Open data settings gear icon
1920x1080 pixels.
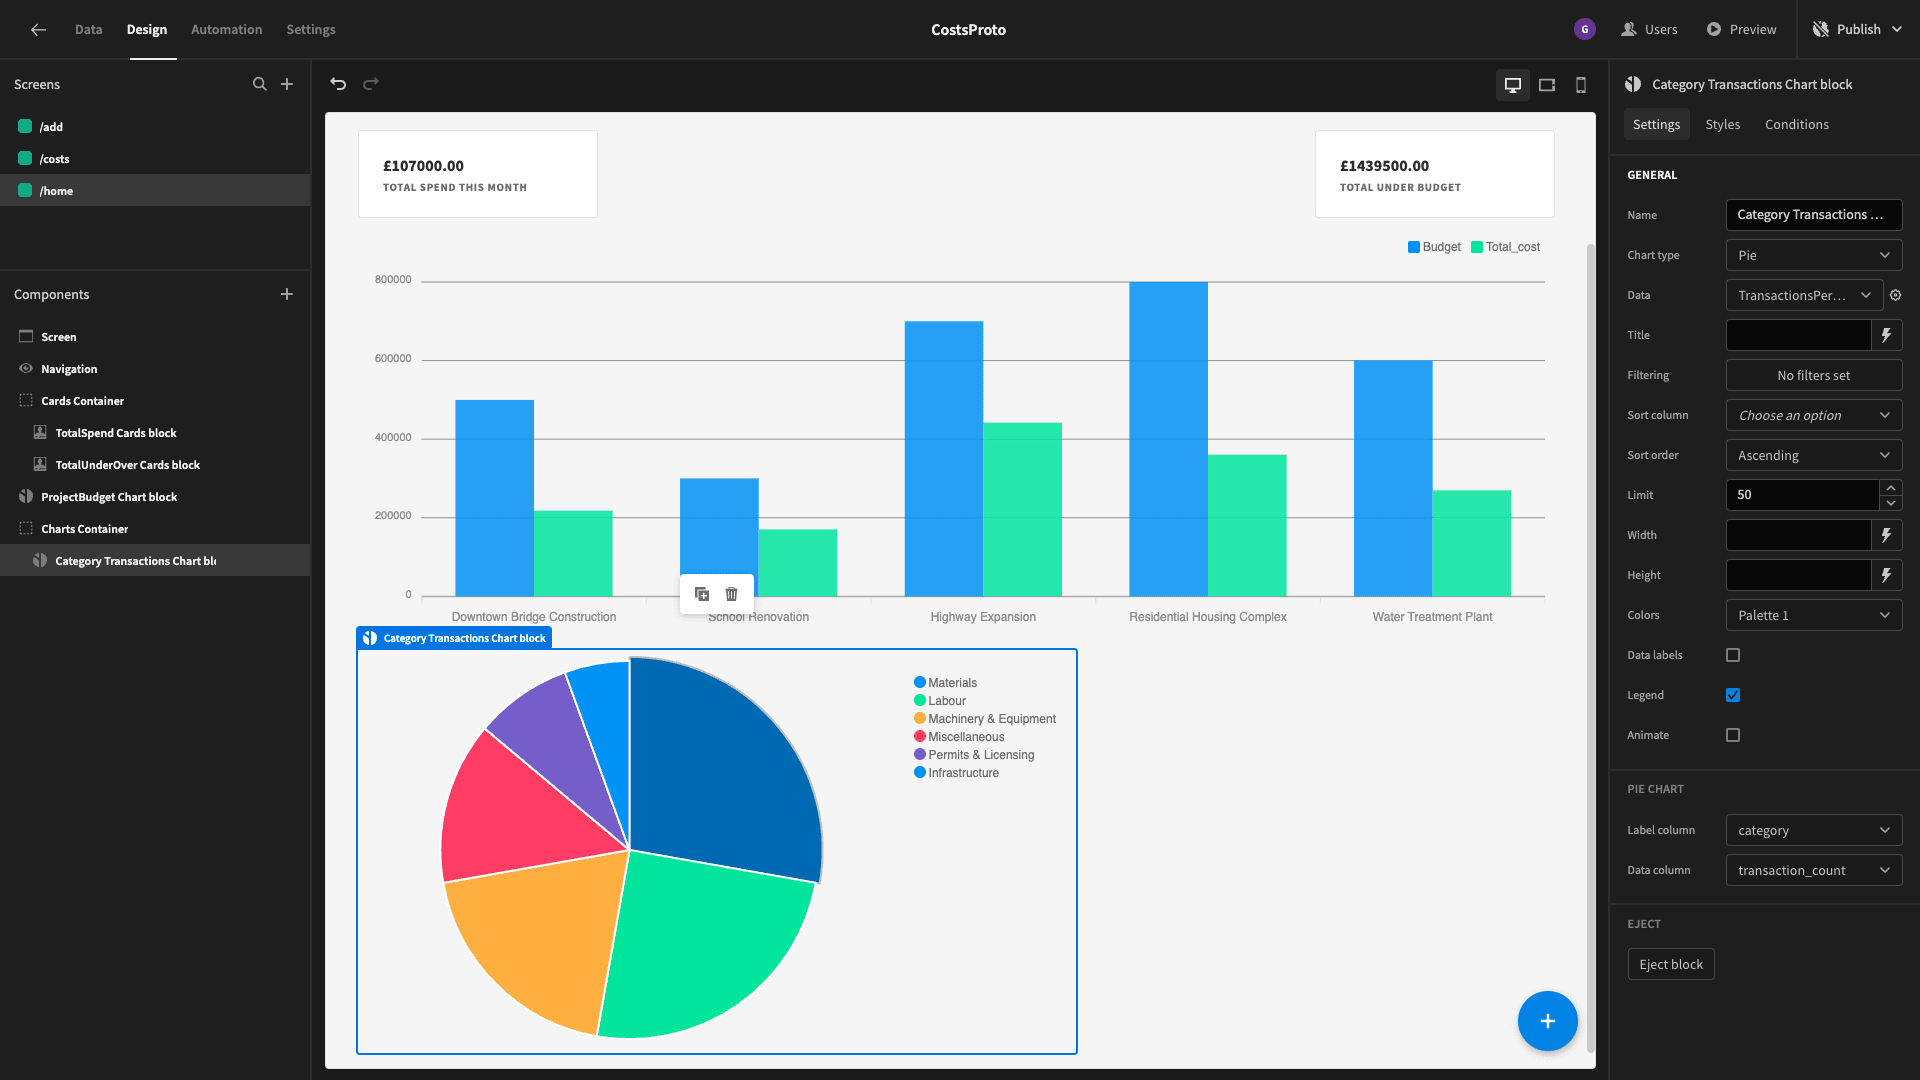click(1895, 295)
